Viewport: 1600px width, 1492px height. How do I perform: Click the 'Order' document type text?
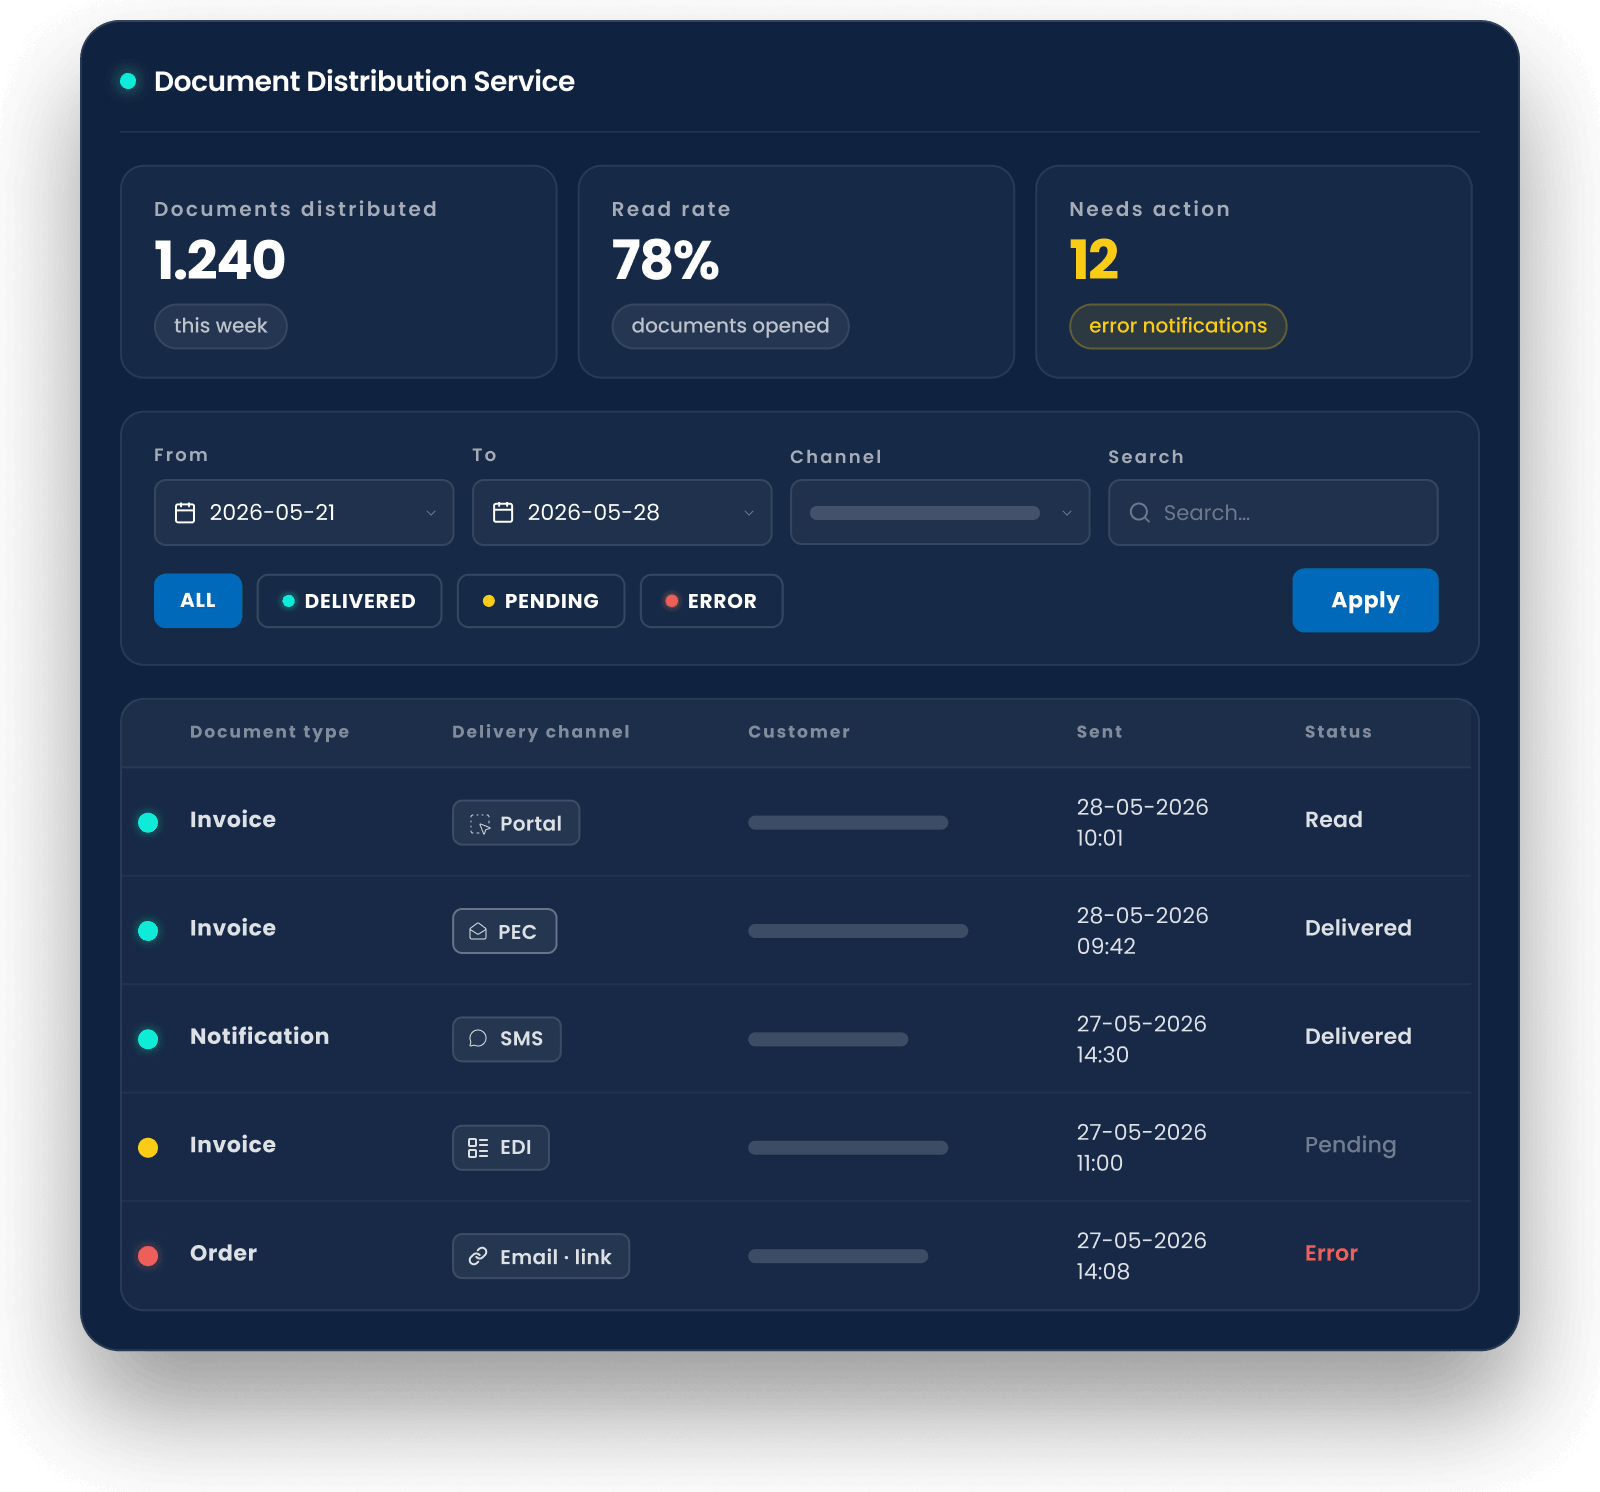(x=223, y=1254)
